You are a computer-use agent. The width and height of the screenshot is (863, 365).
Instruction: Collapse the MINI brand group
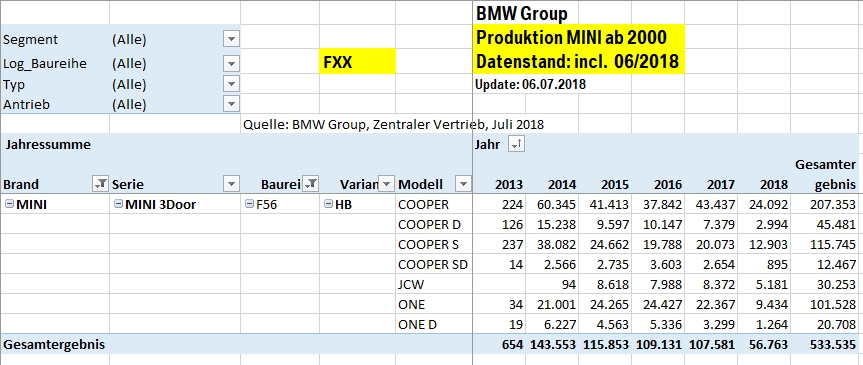(x=9, y=204)
